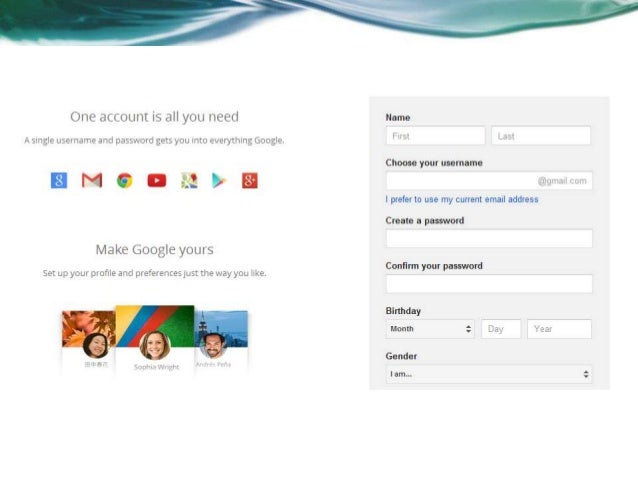Image resolution: width=638 pixels, height=479 pixels.
Task: Click the YouTube play icon
Action: coord(157,180)
